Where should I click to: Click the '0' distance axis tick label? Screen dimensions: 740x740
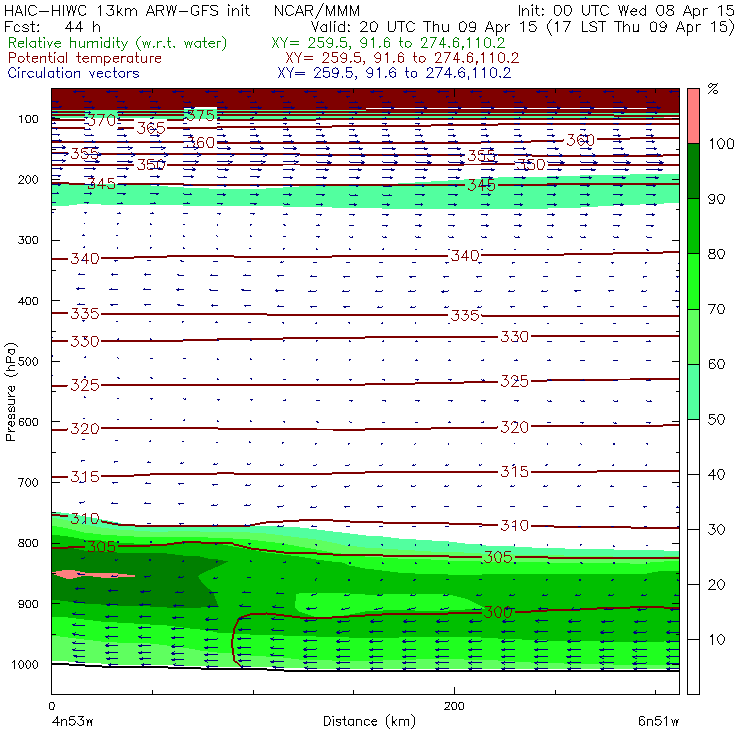(52, 706)
